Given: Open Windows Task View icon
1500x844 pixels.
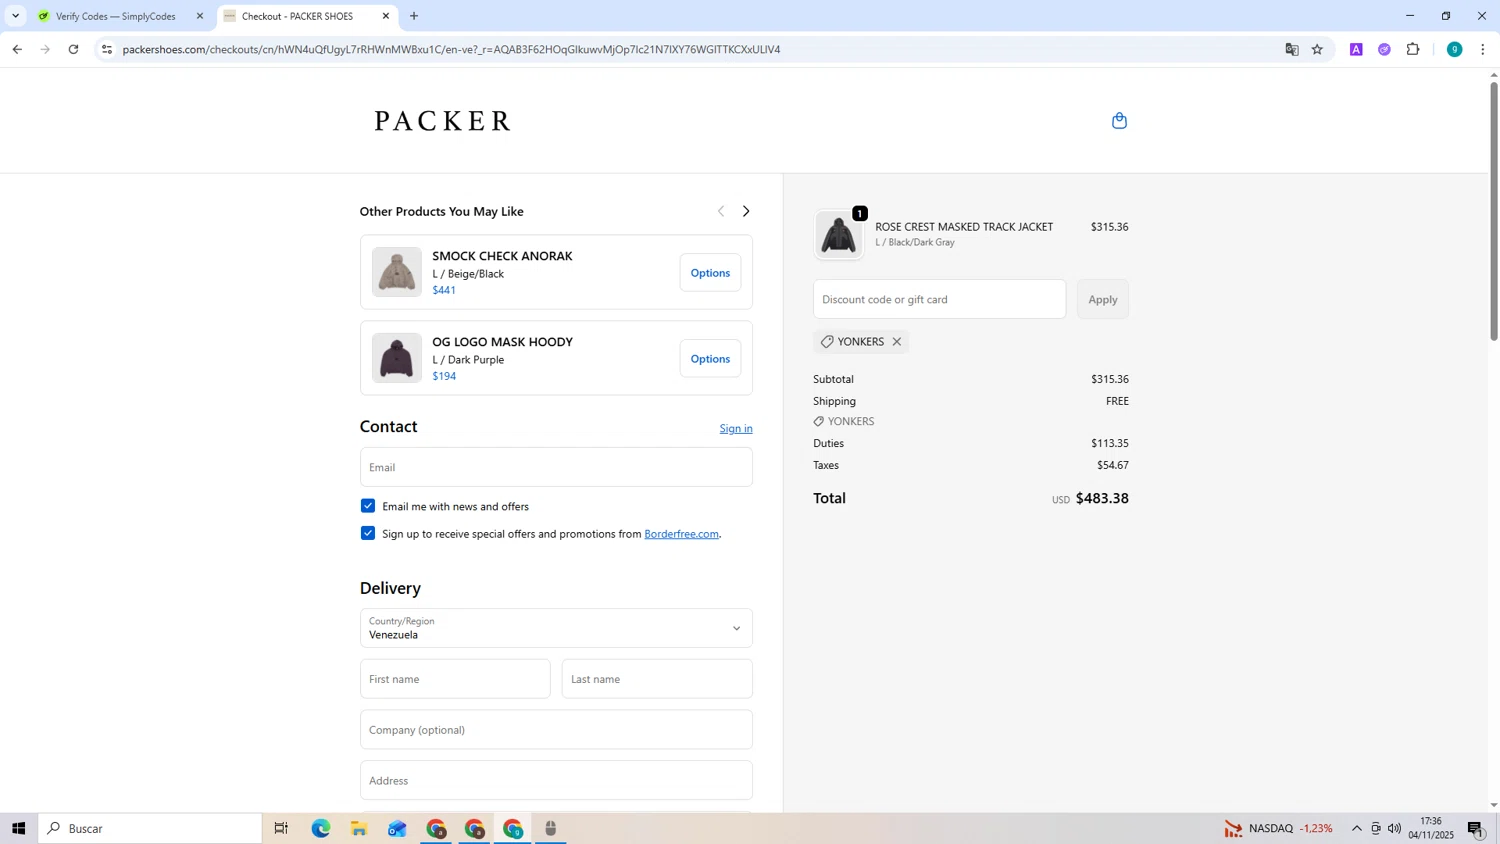Looking at the screenshot, I should pyautogui.click(x=281, y=828).
